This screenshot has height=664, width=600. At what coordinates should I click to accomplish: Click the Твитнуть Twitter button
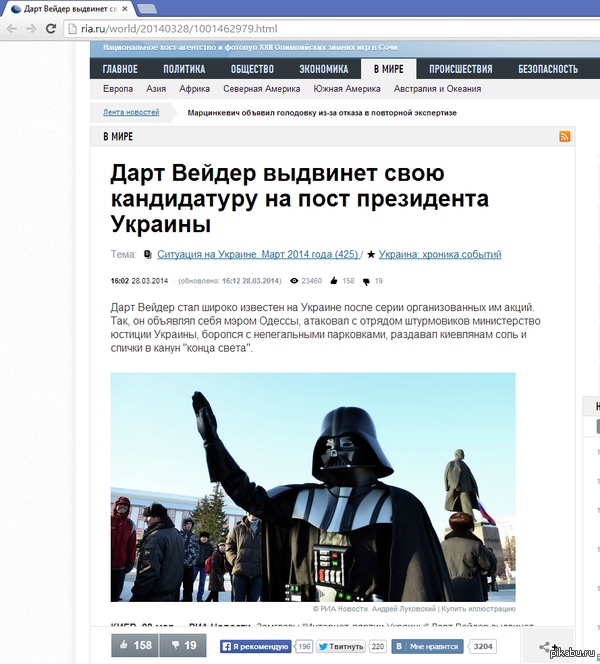point(341,647)
